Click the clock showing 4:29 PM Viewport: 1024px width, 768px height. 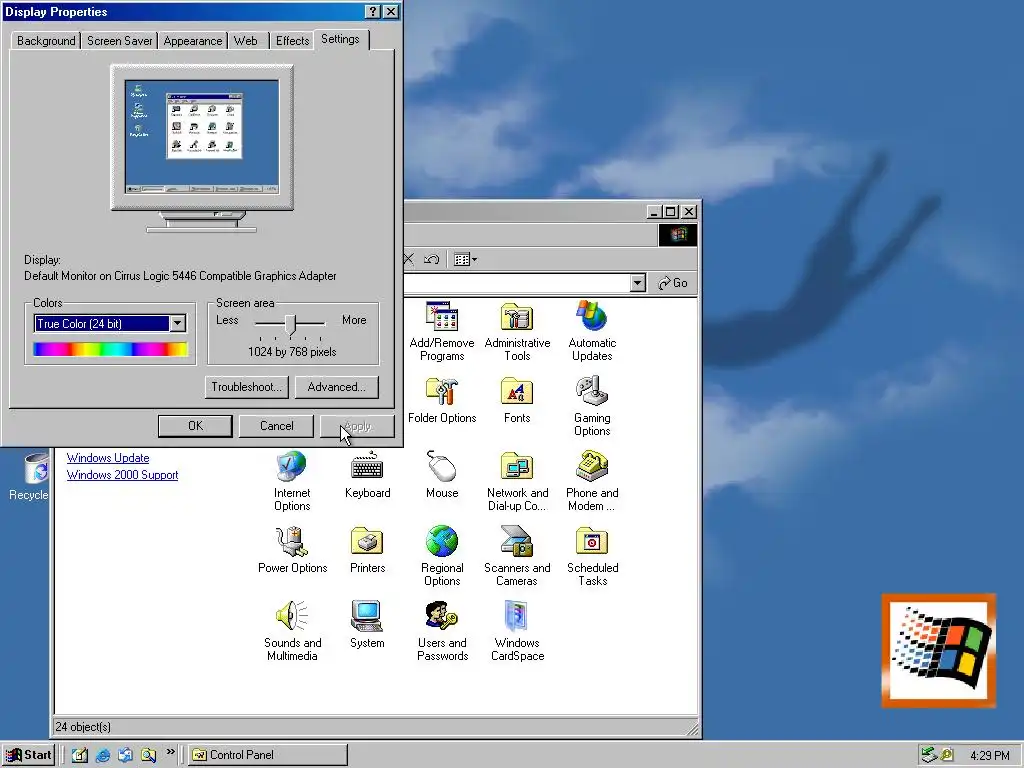[989, 756]
